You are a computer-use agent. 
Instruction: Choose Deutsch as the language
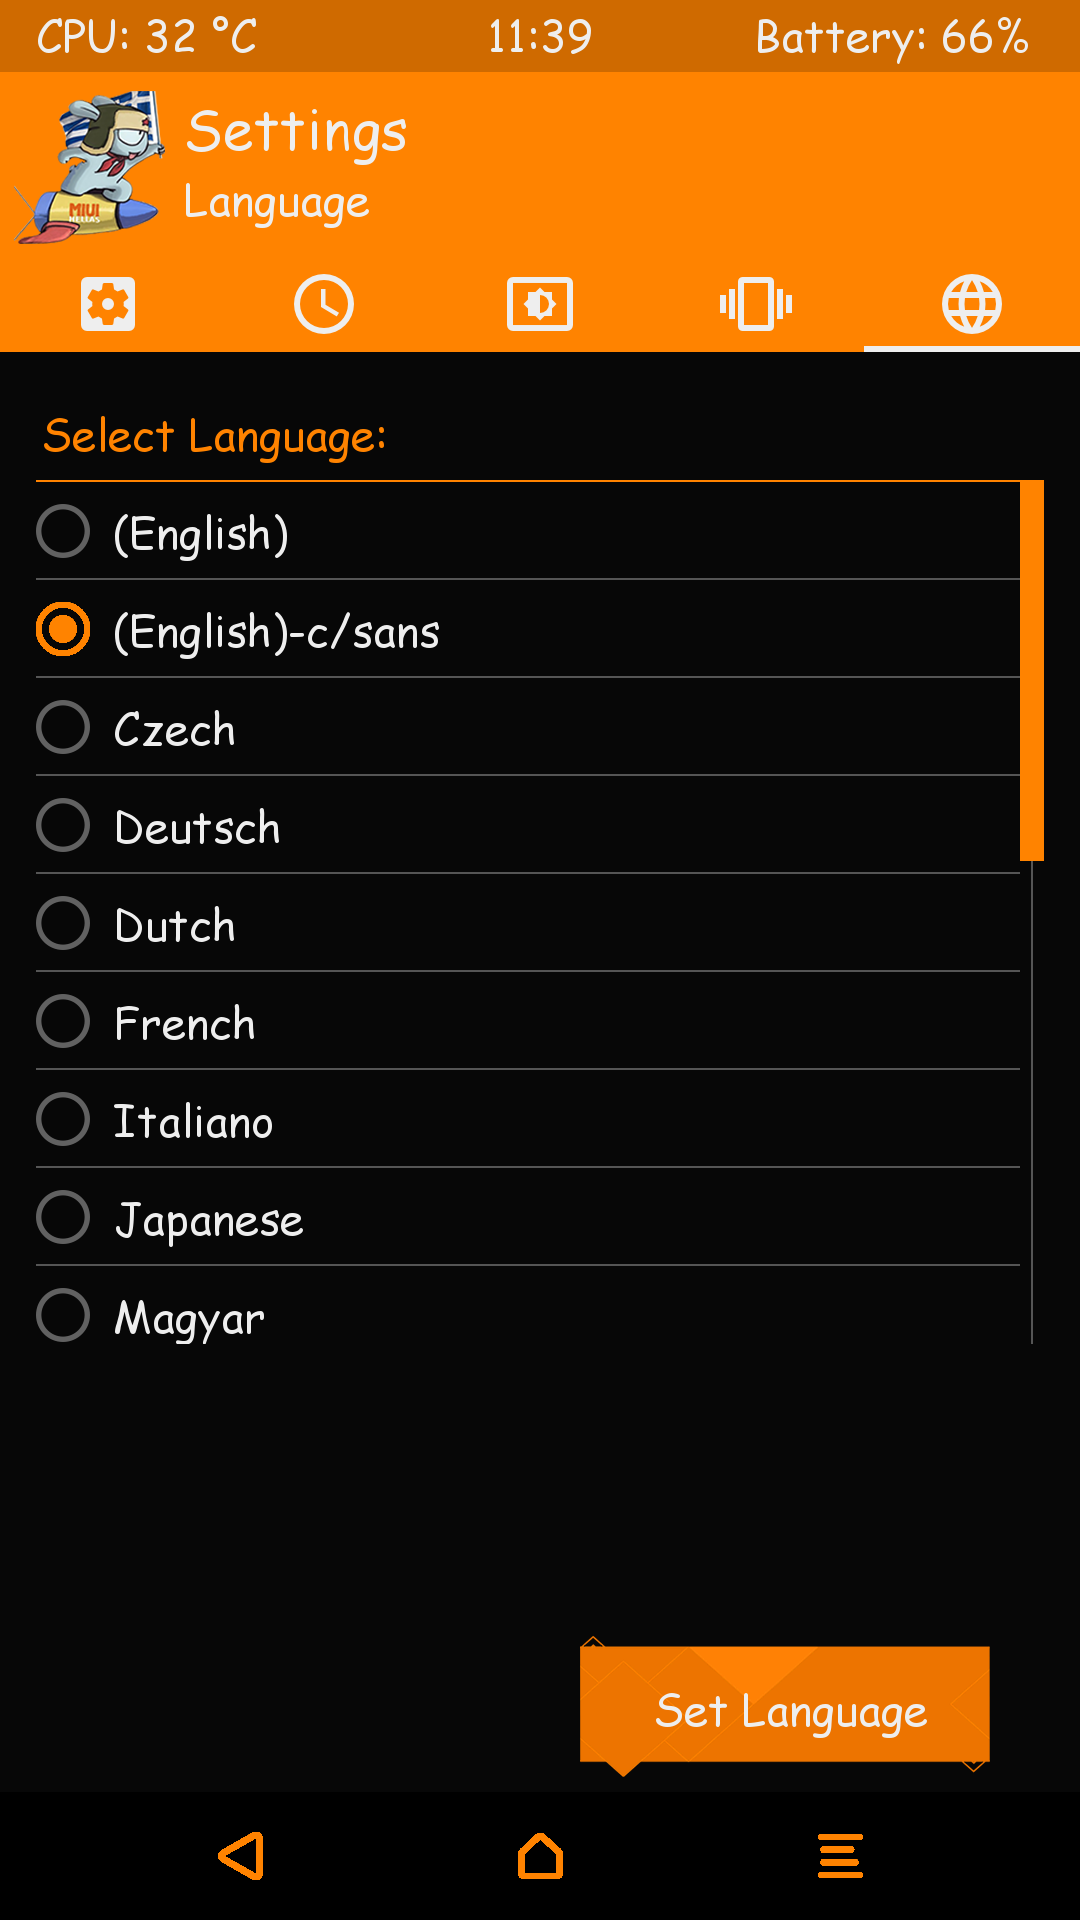pos(63,825)
